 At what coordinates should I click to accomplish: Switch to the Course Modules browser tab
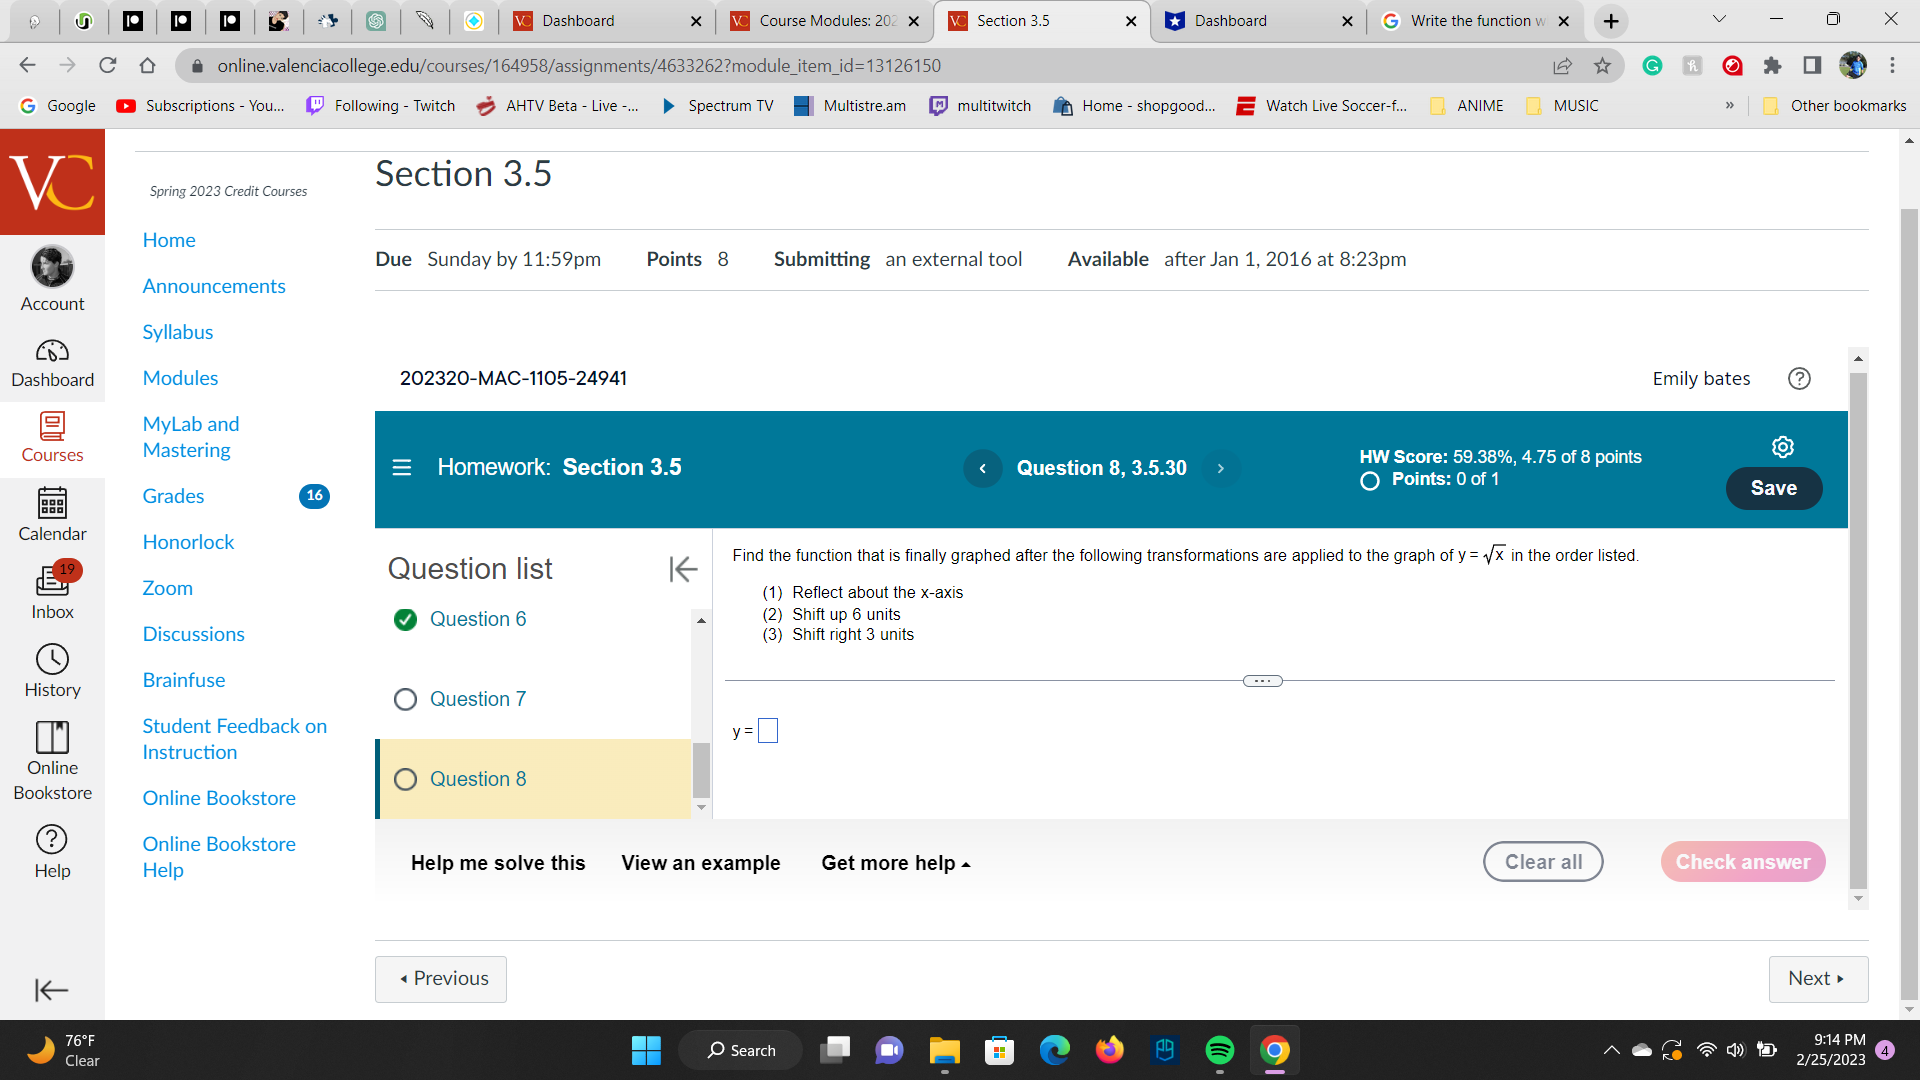815,20
